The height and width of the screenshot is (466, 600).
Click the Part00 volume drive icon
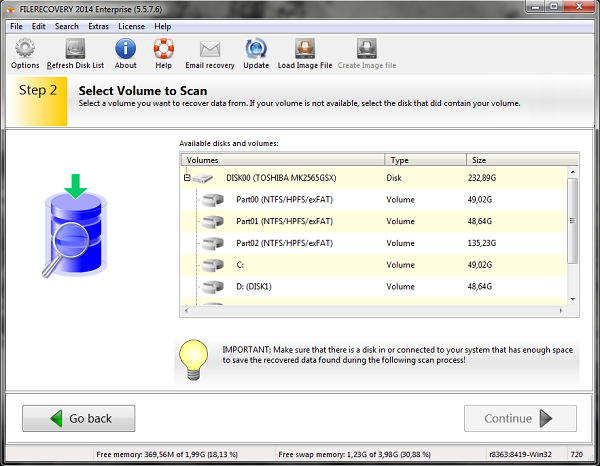point(213,200)
